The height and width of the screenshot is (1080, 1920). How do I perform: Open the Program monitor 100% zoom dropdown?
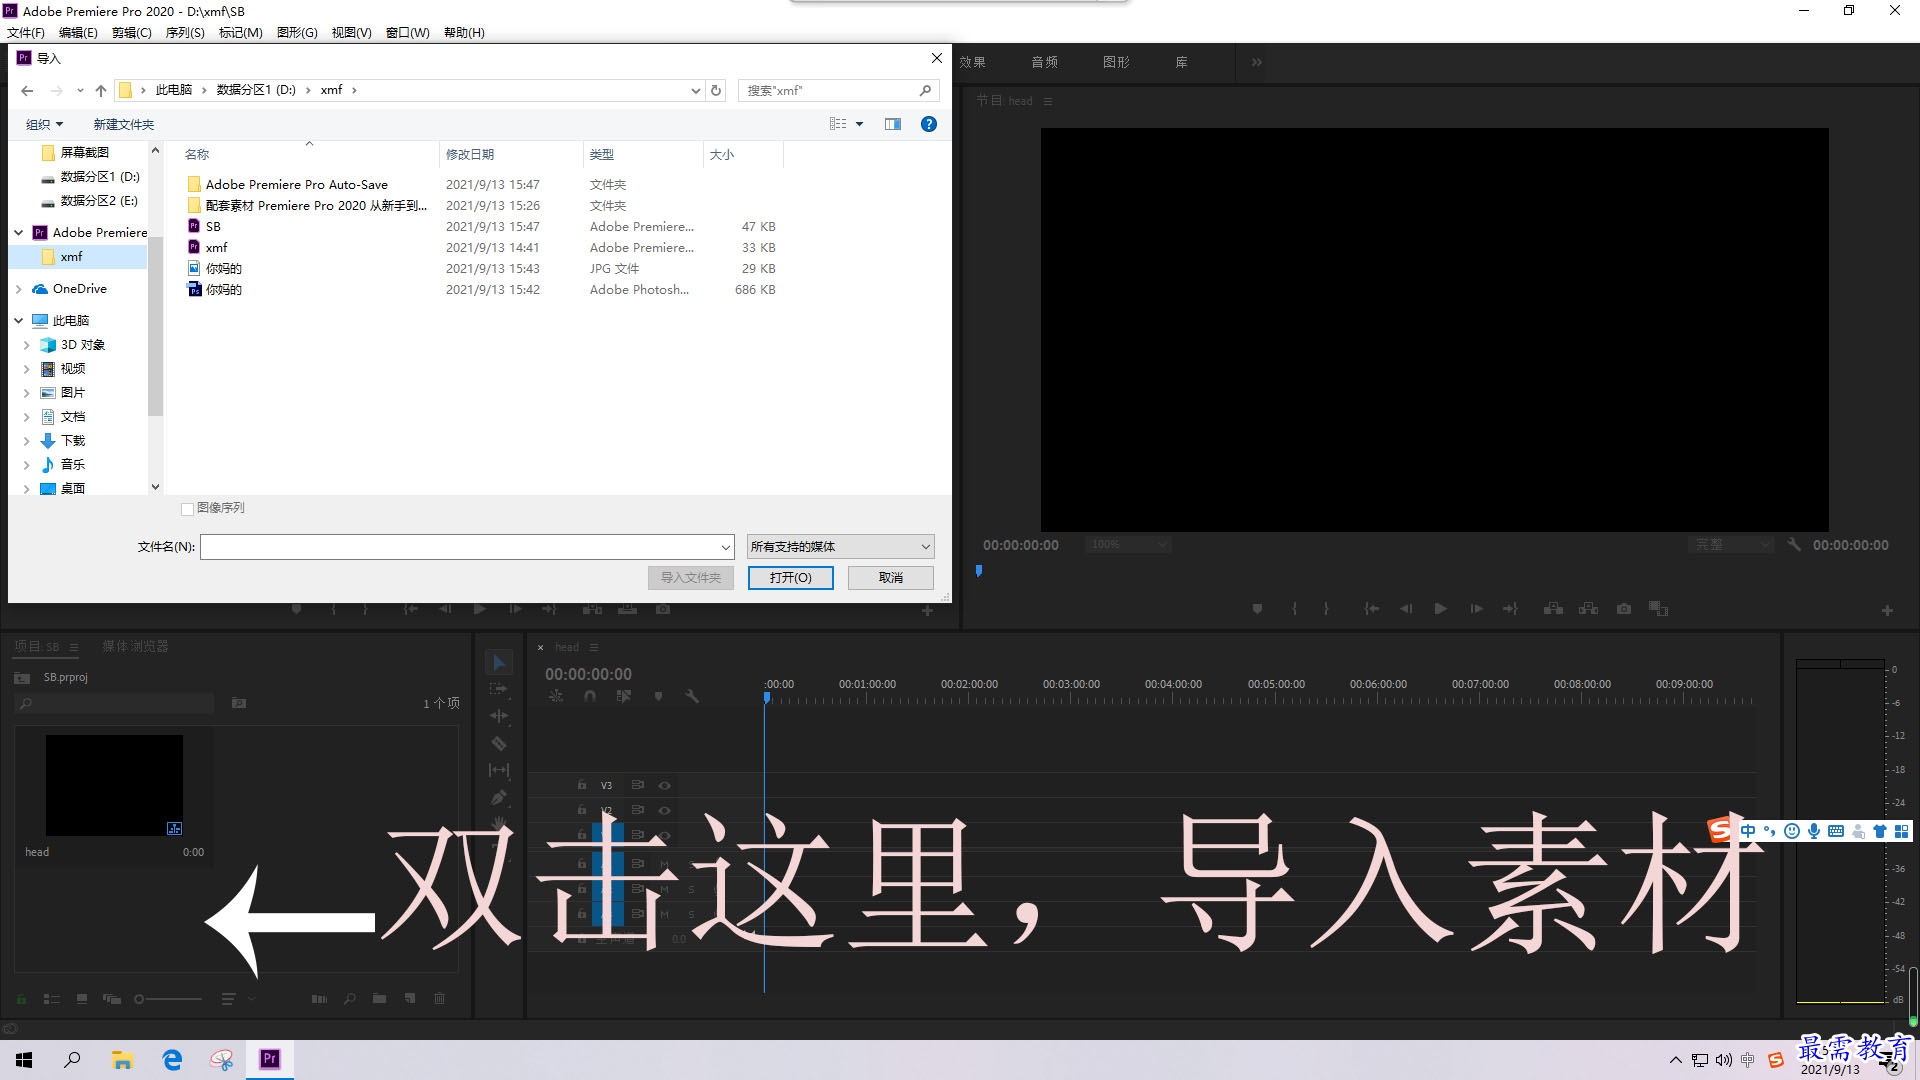click(x=1127, y=544)
